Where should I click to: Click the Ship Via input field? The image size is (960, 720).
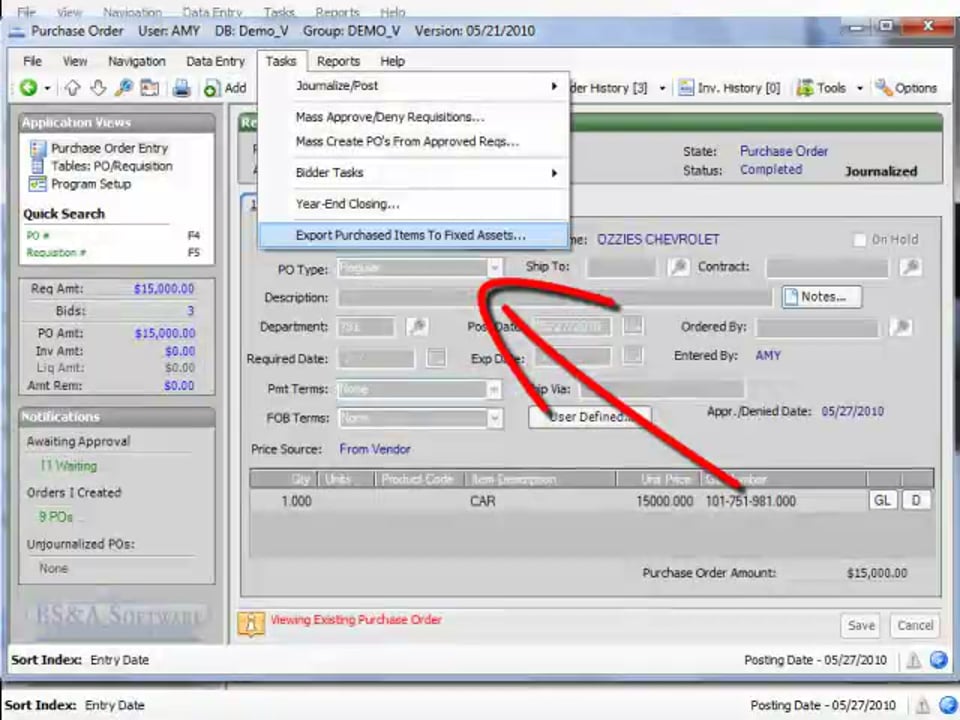coord(662,389)
